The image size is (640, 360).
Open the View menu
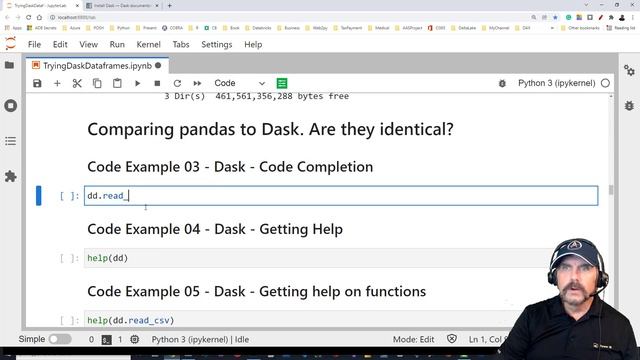click(x=89, y=44)
